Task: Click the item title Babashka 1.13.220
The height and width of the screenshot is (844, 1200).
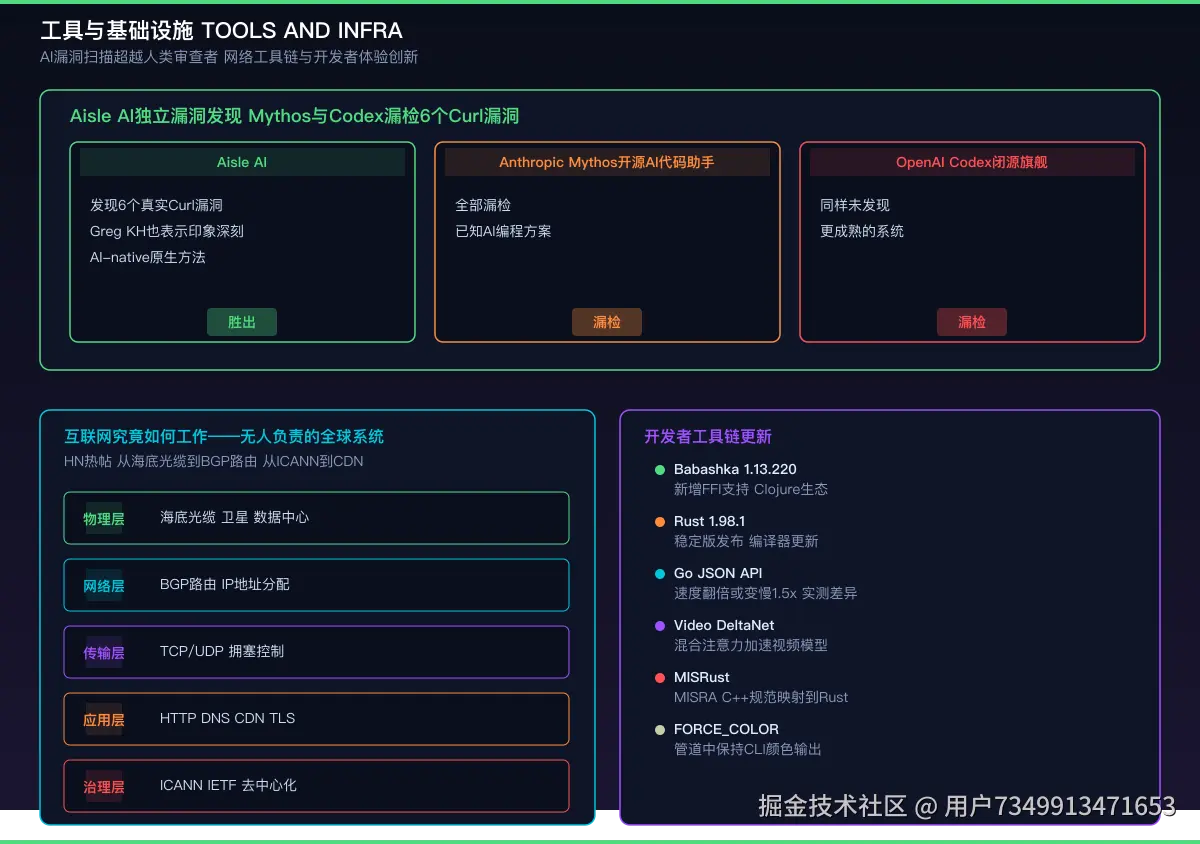Action: pos(735,469)
